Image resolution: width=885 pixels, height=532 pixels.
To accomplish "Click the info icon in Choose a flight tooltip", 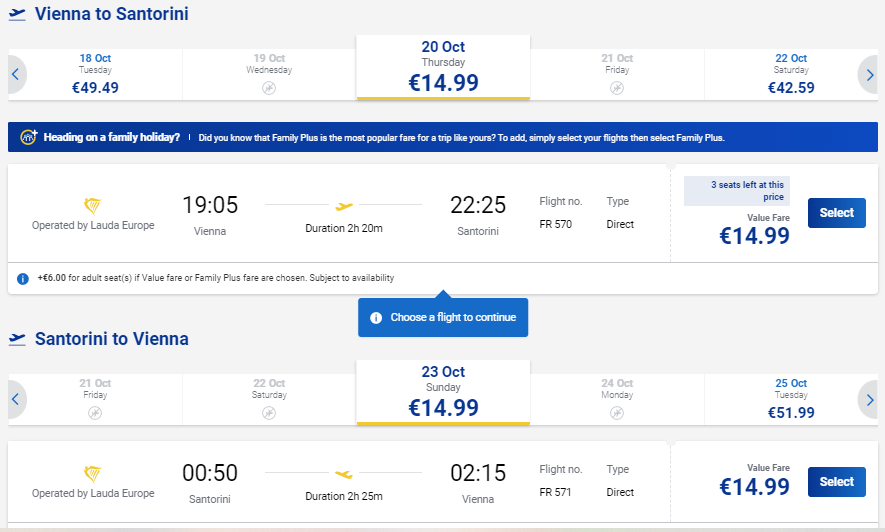I will pos(376,318).
